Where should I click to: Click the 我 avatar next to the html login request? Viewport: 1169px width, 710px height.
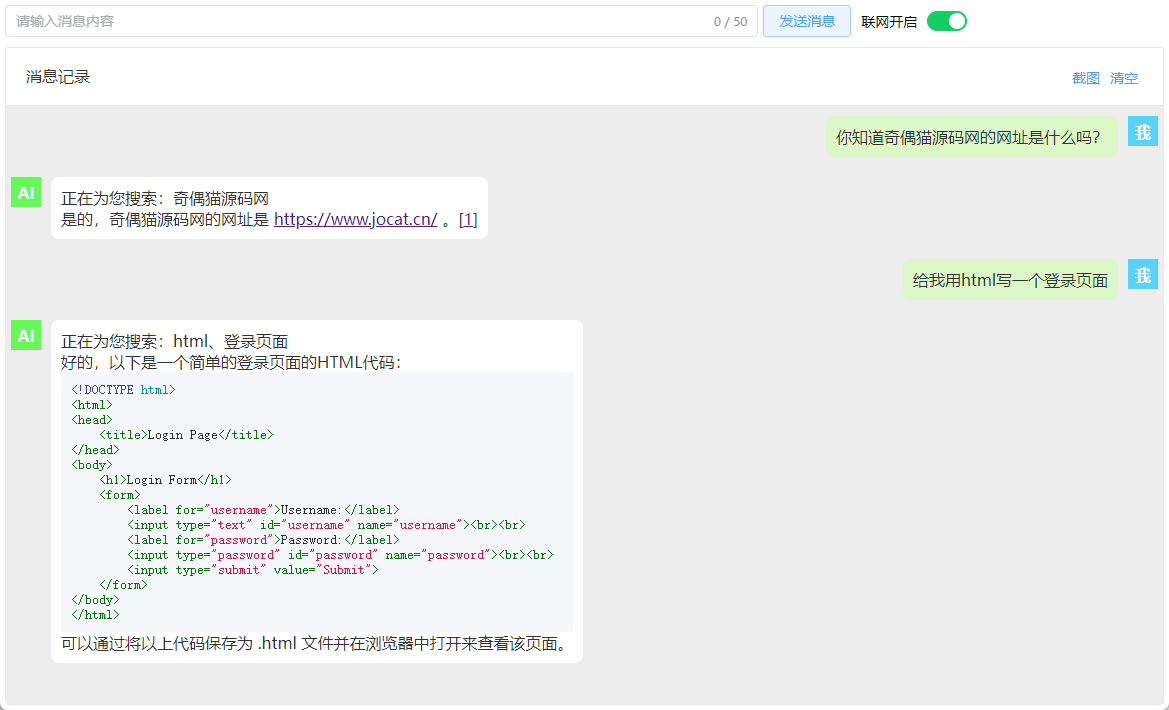click(1142, 274)
